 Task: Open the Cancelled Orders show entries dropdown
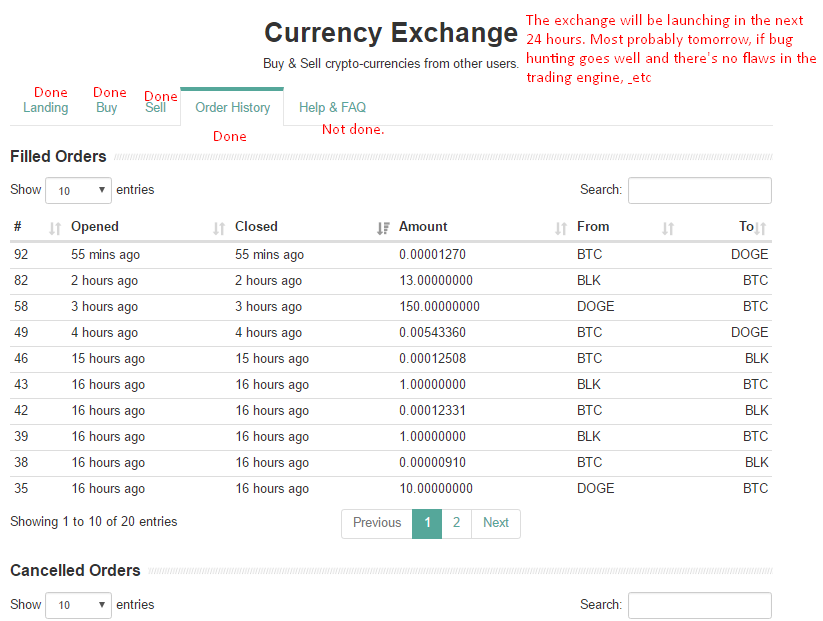tap(78, 605)
